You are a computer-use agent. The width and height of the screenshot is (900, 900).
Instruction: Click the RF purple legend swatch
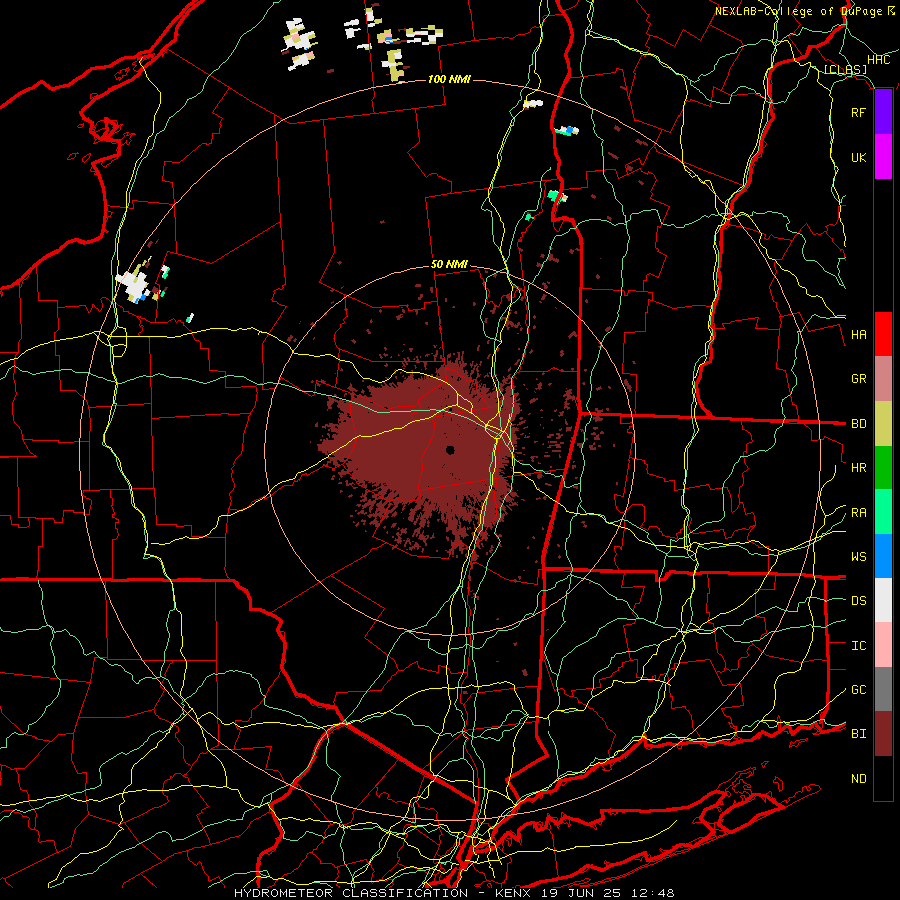[883, 112]
